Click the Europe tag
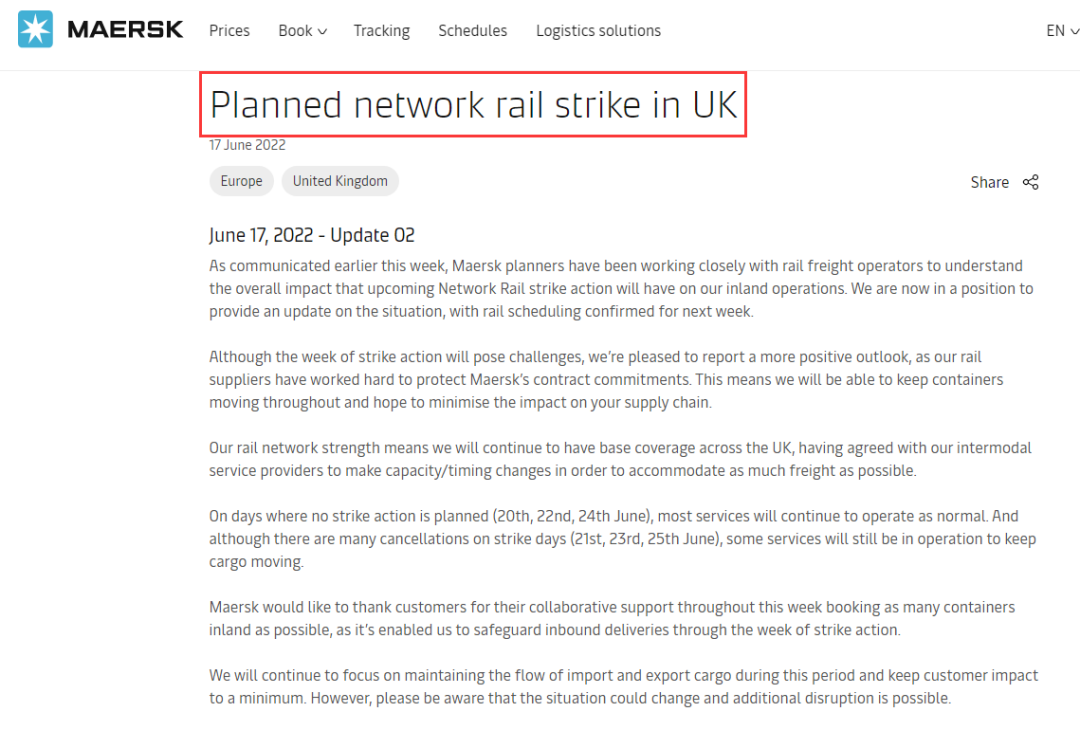Screen dimensions: 1080x730 click(x=241, y=181)
